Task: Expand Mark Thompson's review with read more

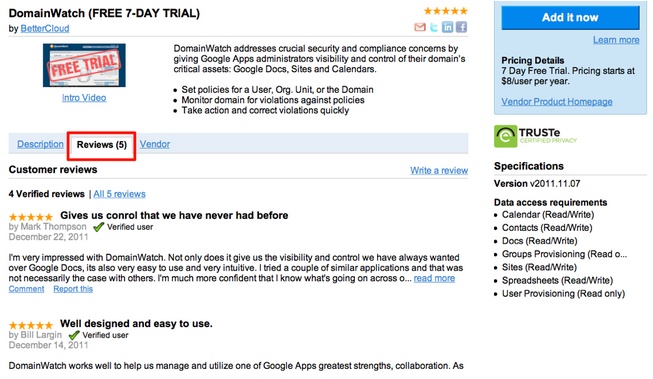Action: [434, 278]
